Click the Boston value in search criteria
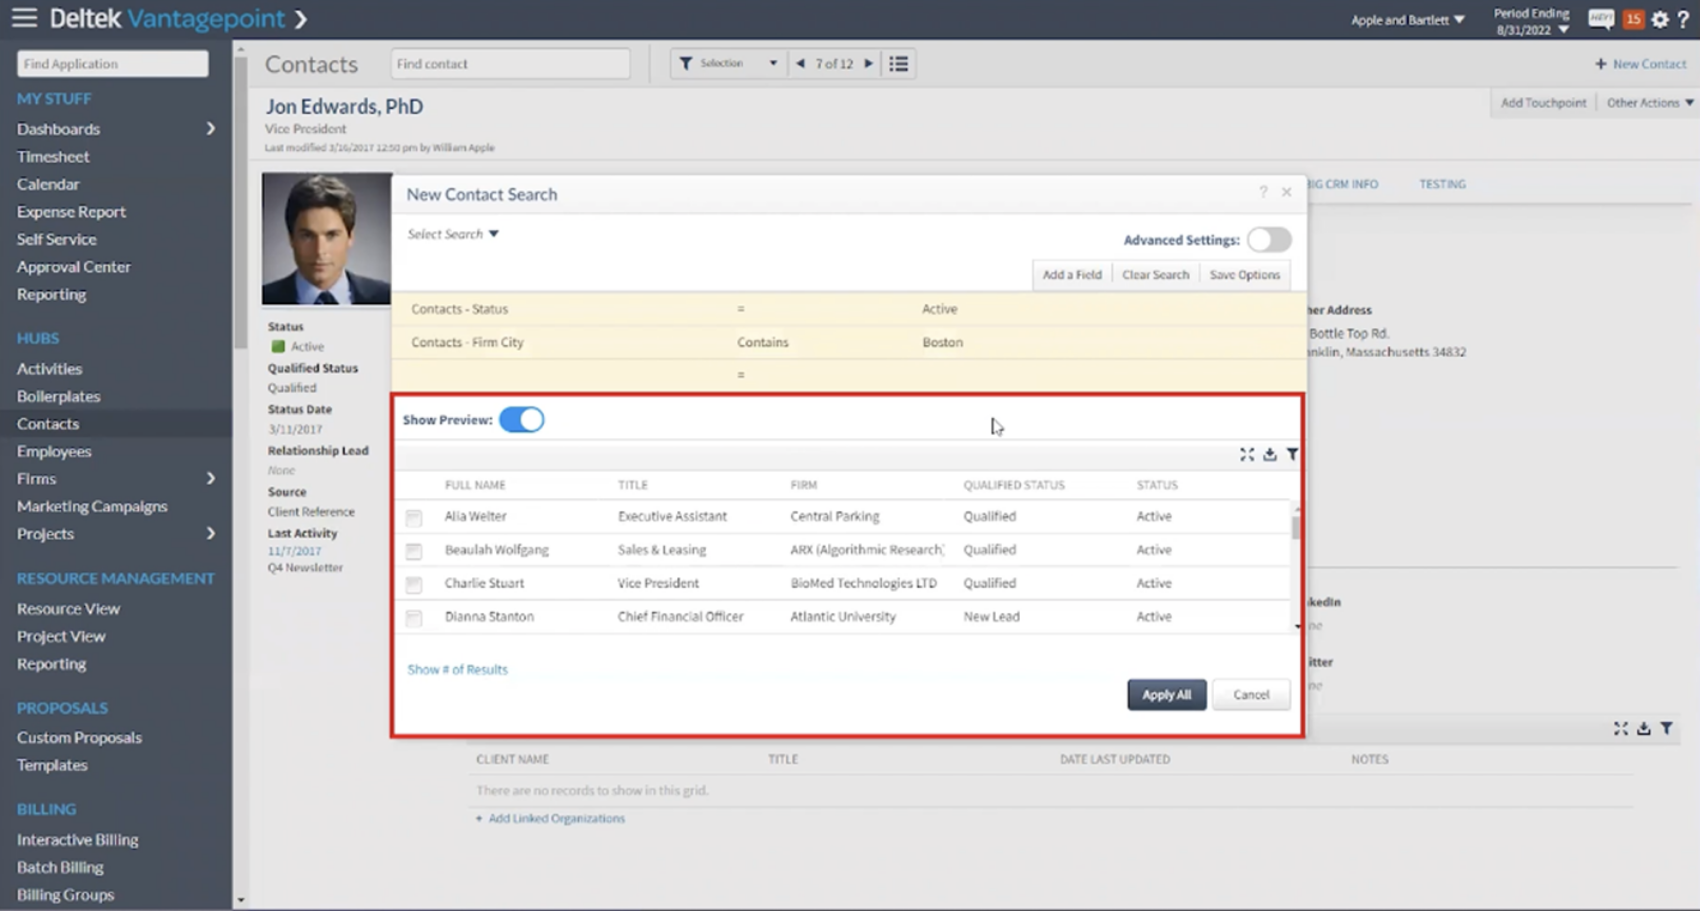Viewport: 1700px width, 912px height. [x=942, y=342]
